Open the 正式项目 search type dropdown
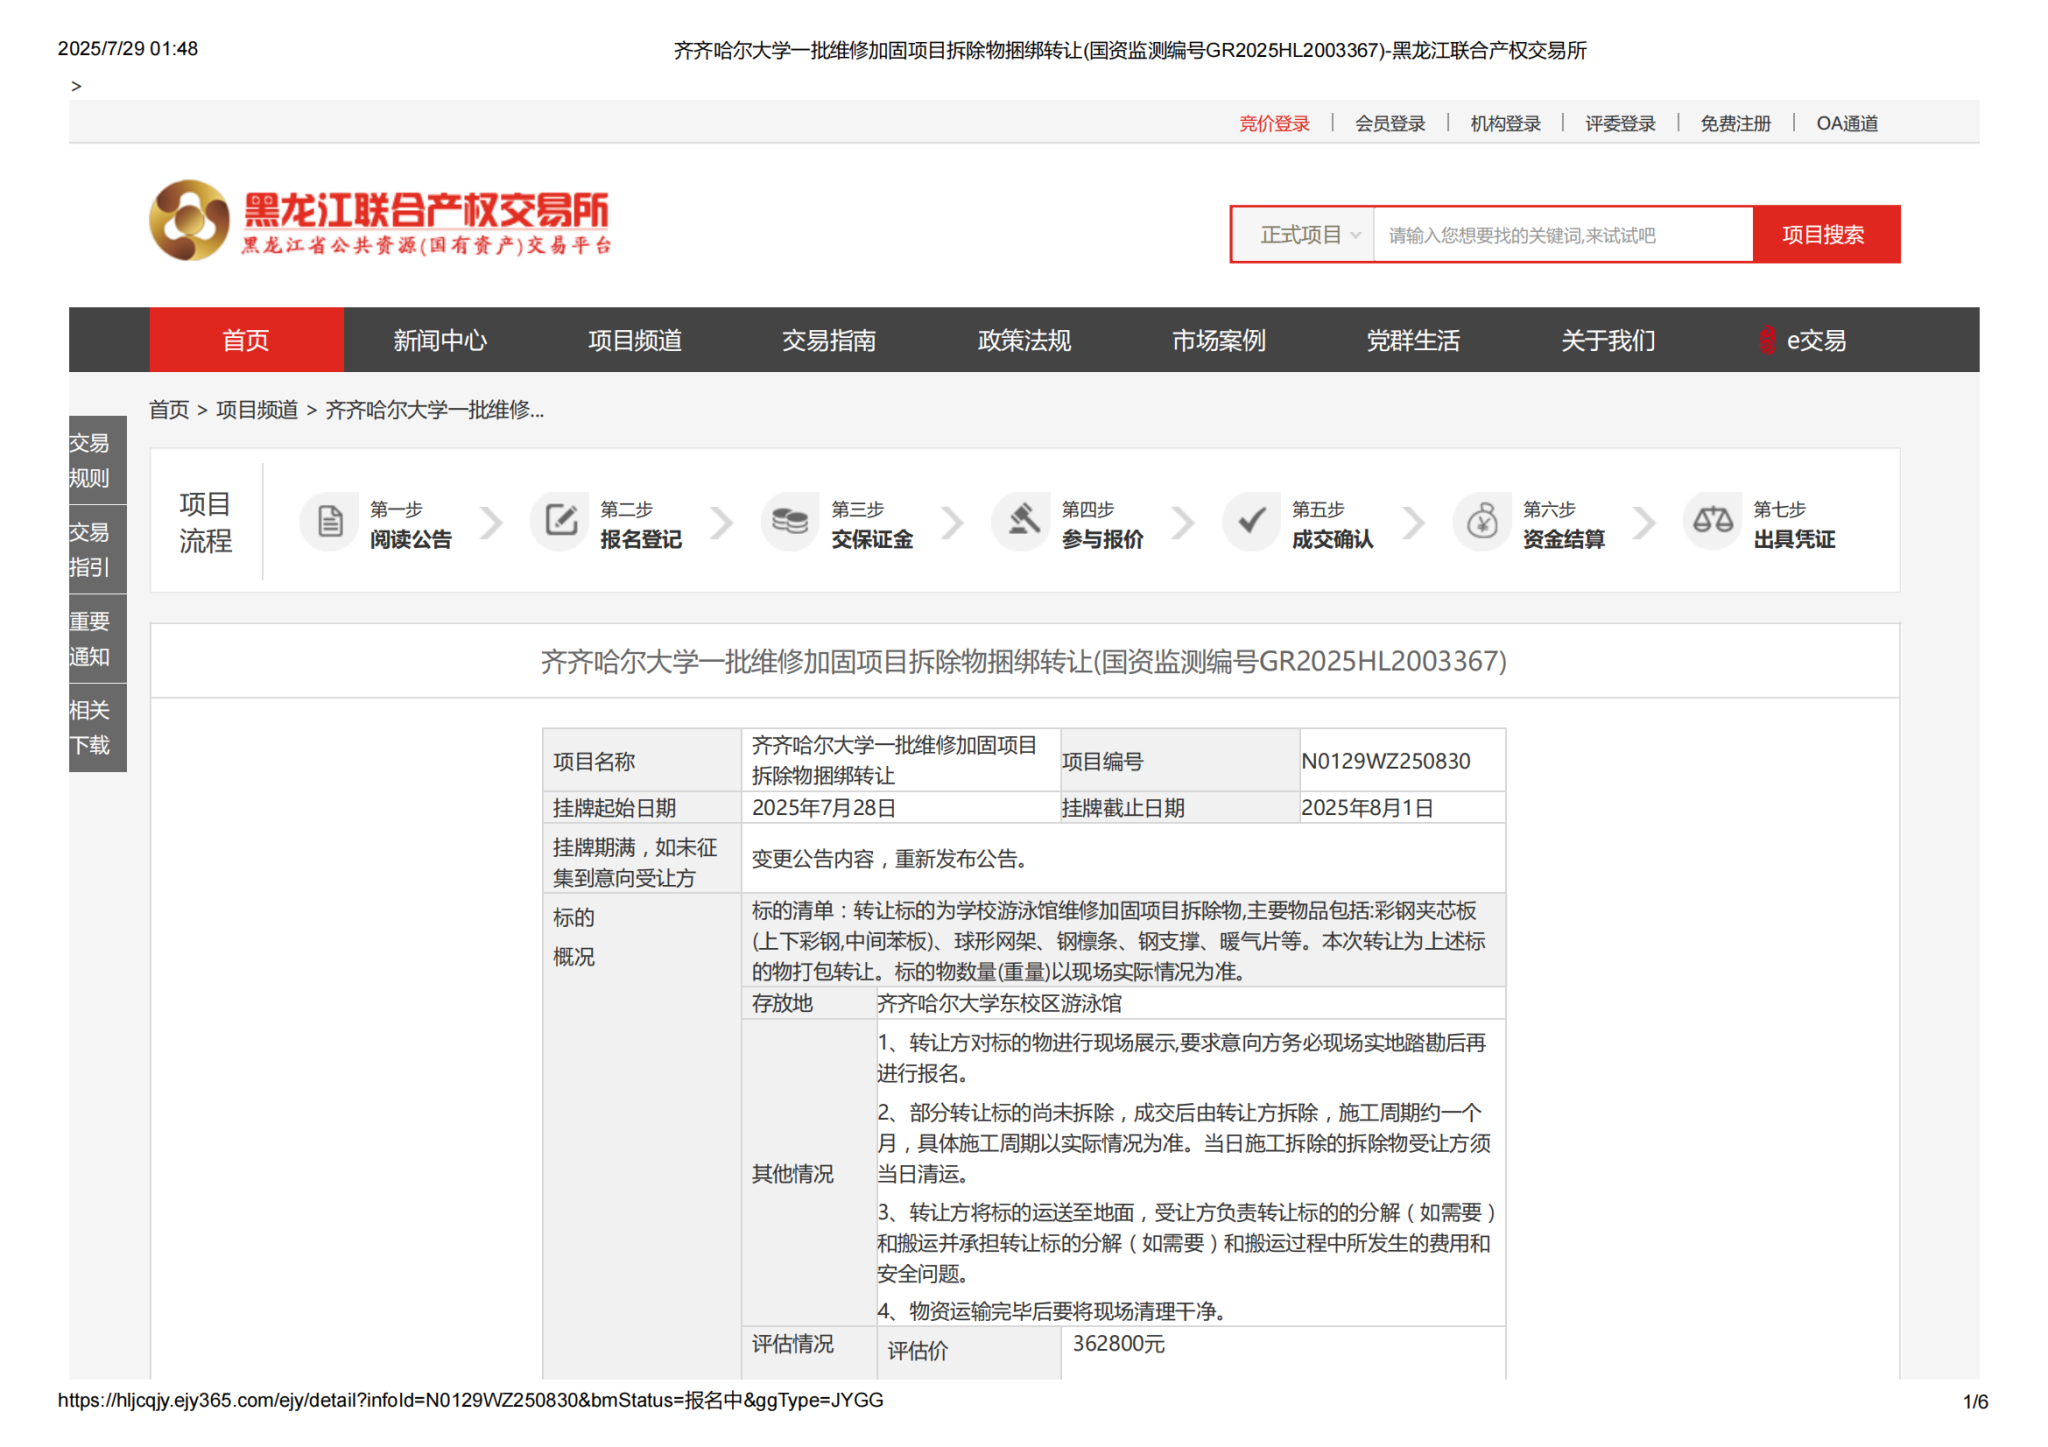The width and height of the screenshot is (2048, 1447). (1305, 235)
